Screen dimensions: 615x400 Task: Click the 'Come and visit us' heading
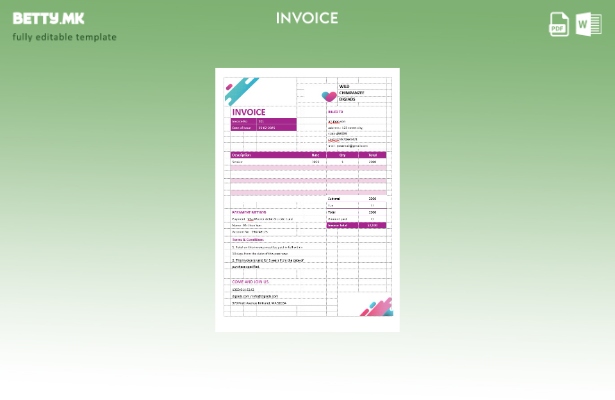(252, 282)
